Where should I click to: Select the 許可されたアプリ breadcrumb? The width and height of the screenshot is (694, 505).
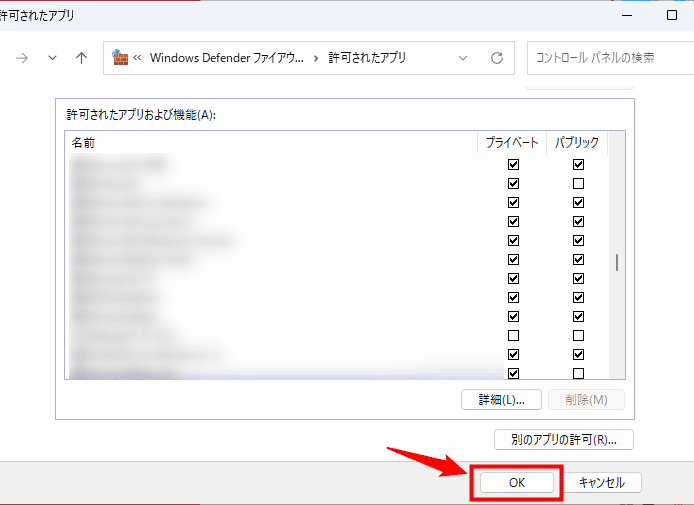point(367,58)
